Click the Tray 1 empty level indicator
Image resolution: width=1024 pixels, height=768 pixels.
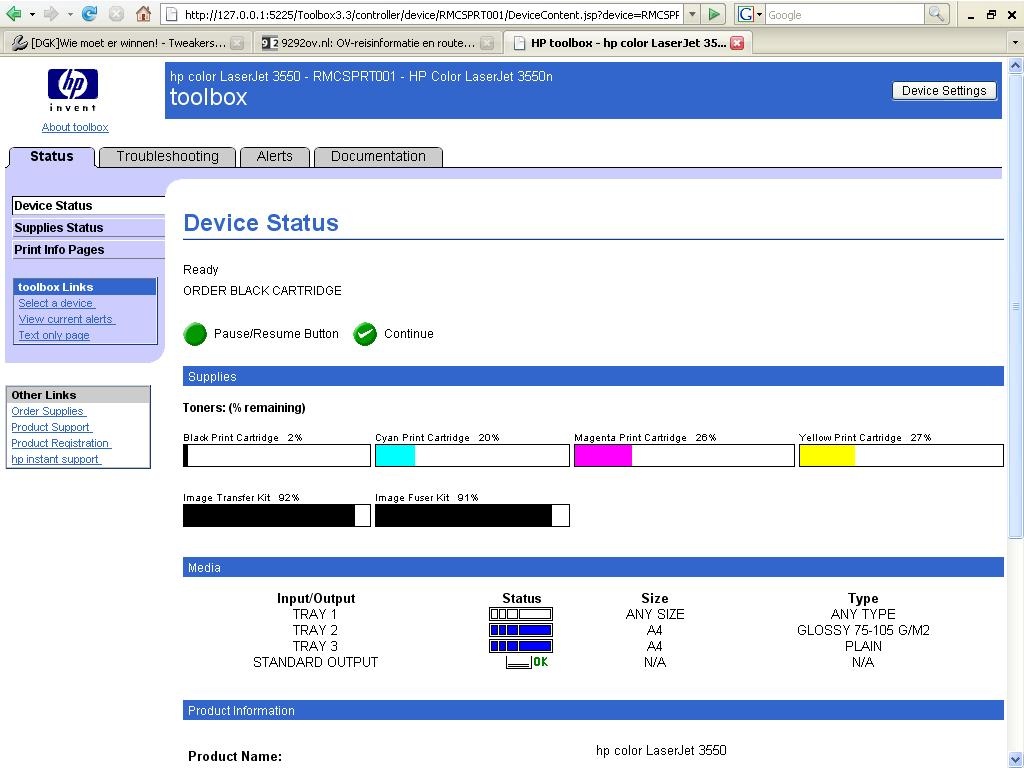coord(521,614)
